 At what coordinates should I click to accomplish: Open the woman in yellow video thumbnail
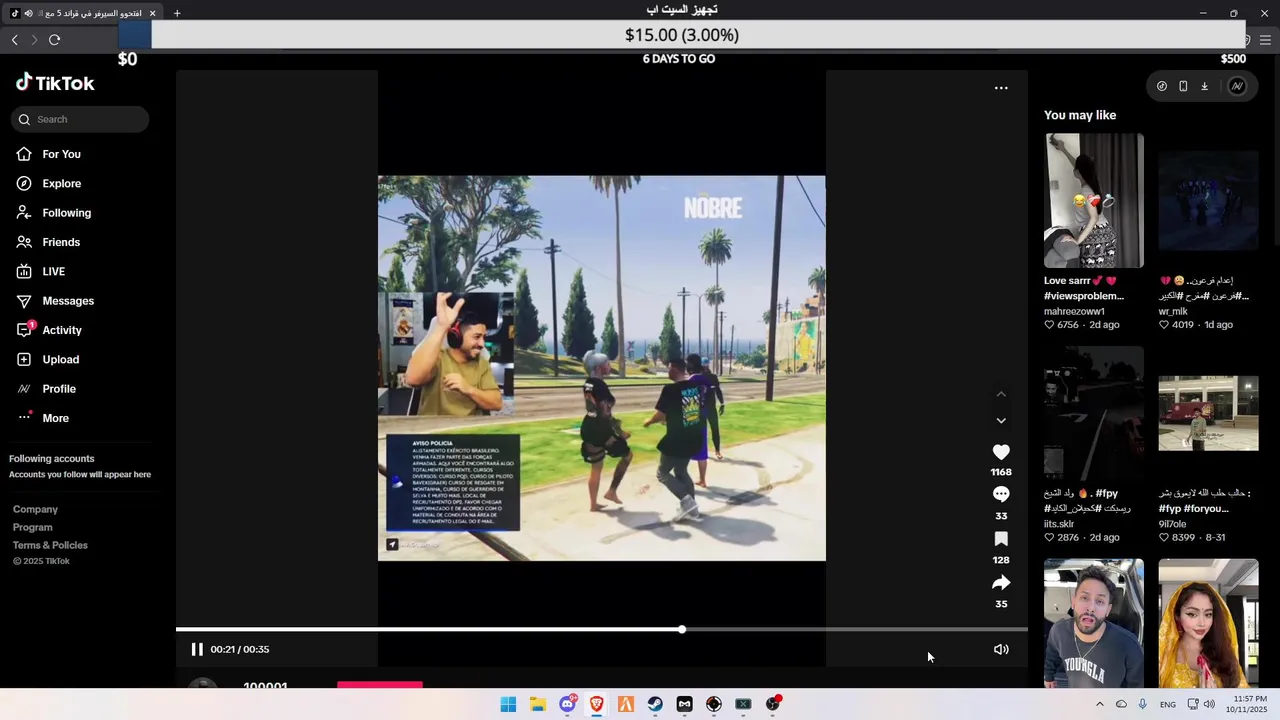(x=1208, y=623)
